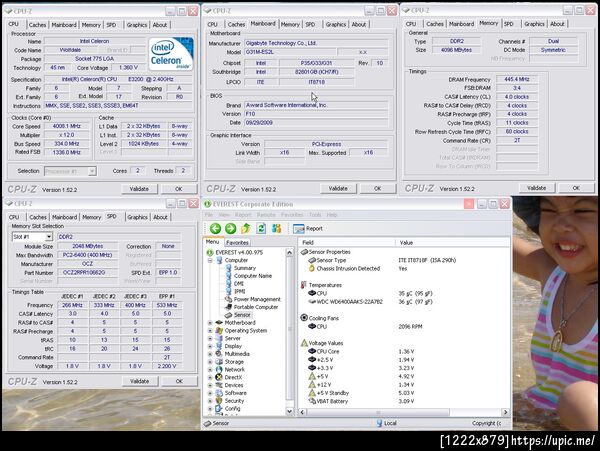Click the Temperatures thermometer icon
This screenshot has height=451, width=600.
click(x=304, y=285)
